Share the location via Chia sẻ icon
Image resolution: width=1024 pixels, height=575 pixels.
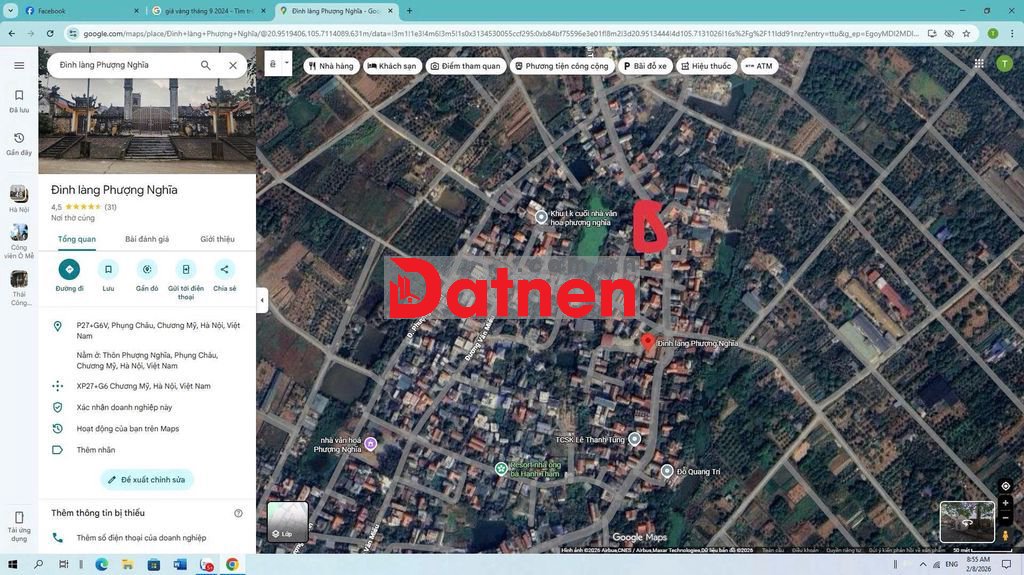coord(225,269)
